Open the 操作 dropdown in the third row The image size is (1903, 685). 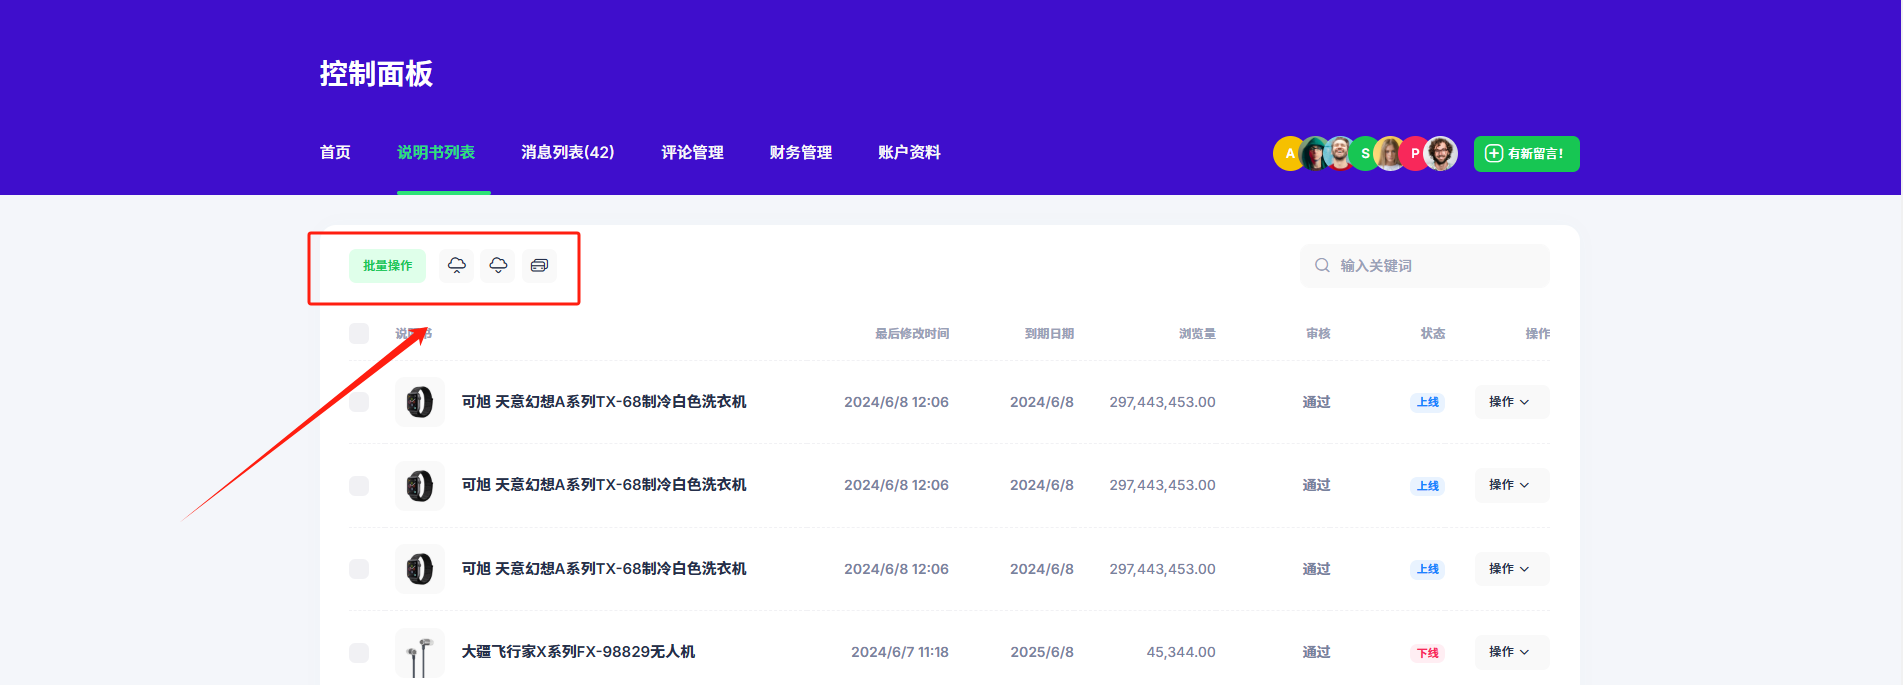(x=1511, y=569)
